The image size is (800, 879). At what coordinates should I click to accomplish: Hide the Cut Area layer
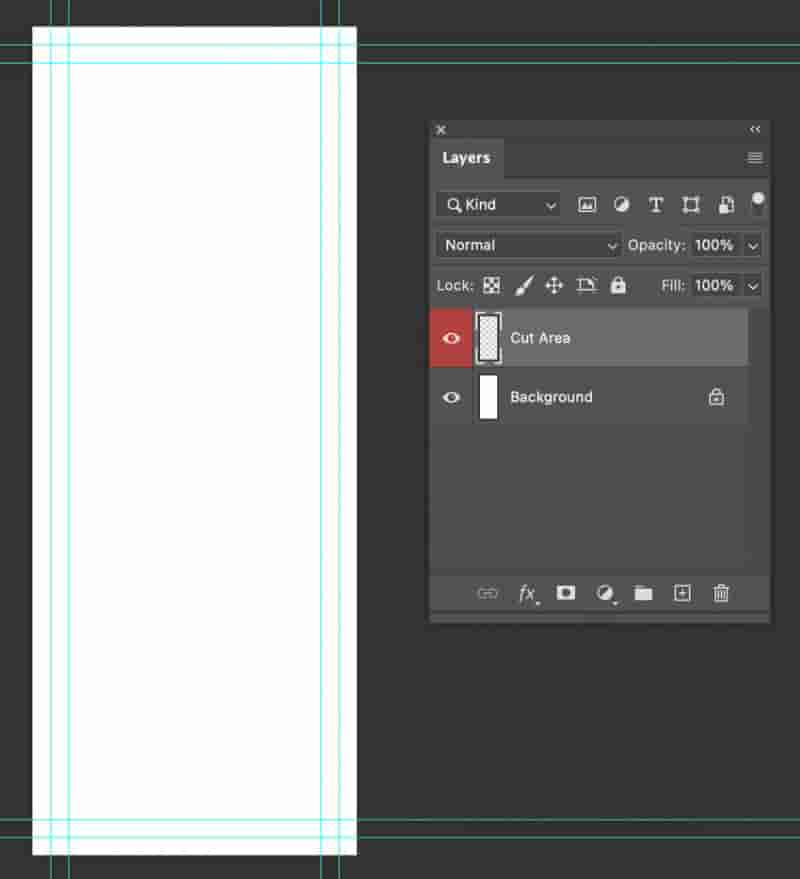tap(451, 338)
